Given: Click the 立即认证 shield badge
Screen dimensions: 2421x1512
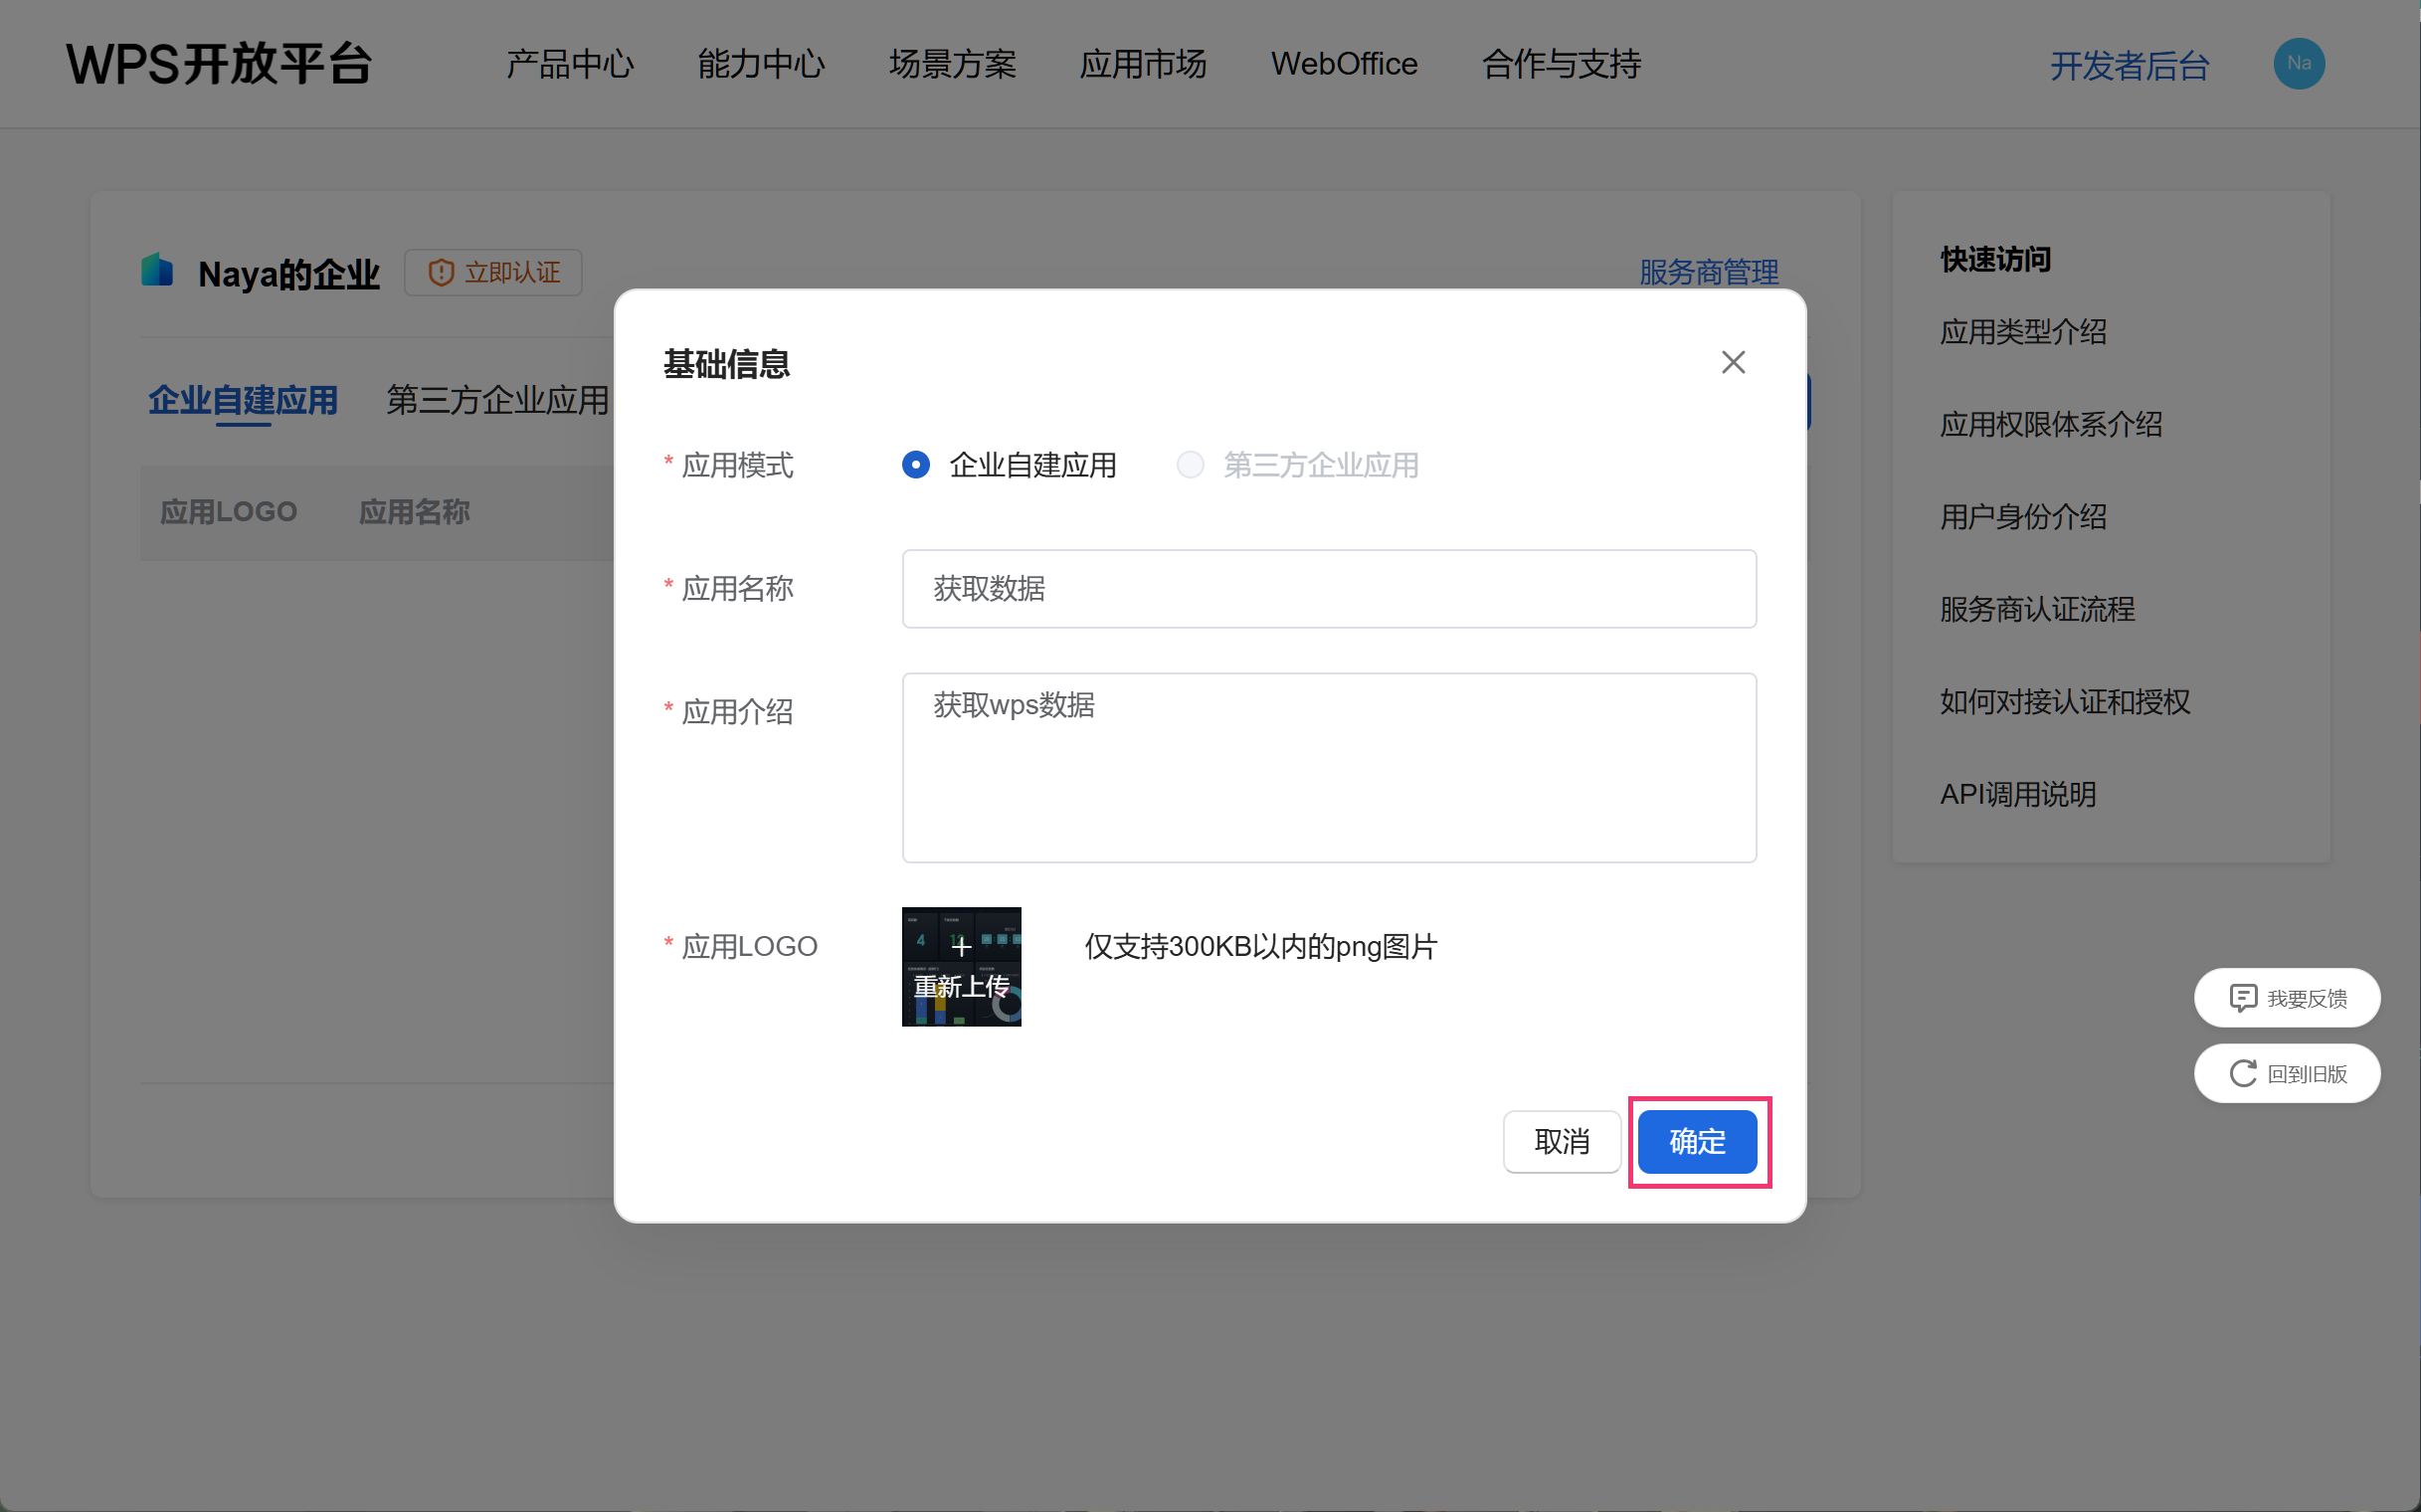Looking at the screenshot, I should (x=493, y=272).
